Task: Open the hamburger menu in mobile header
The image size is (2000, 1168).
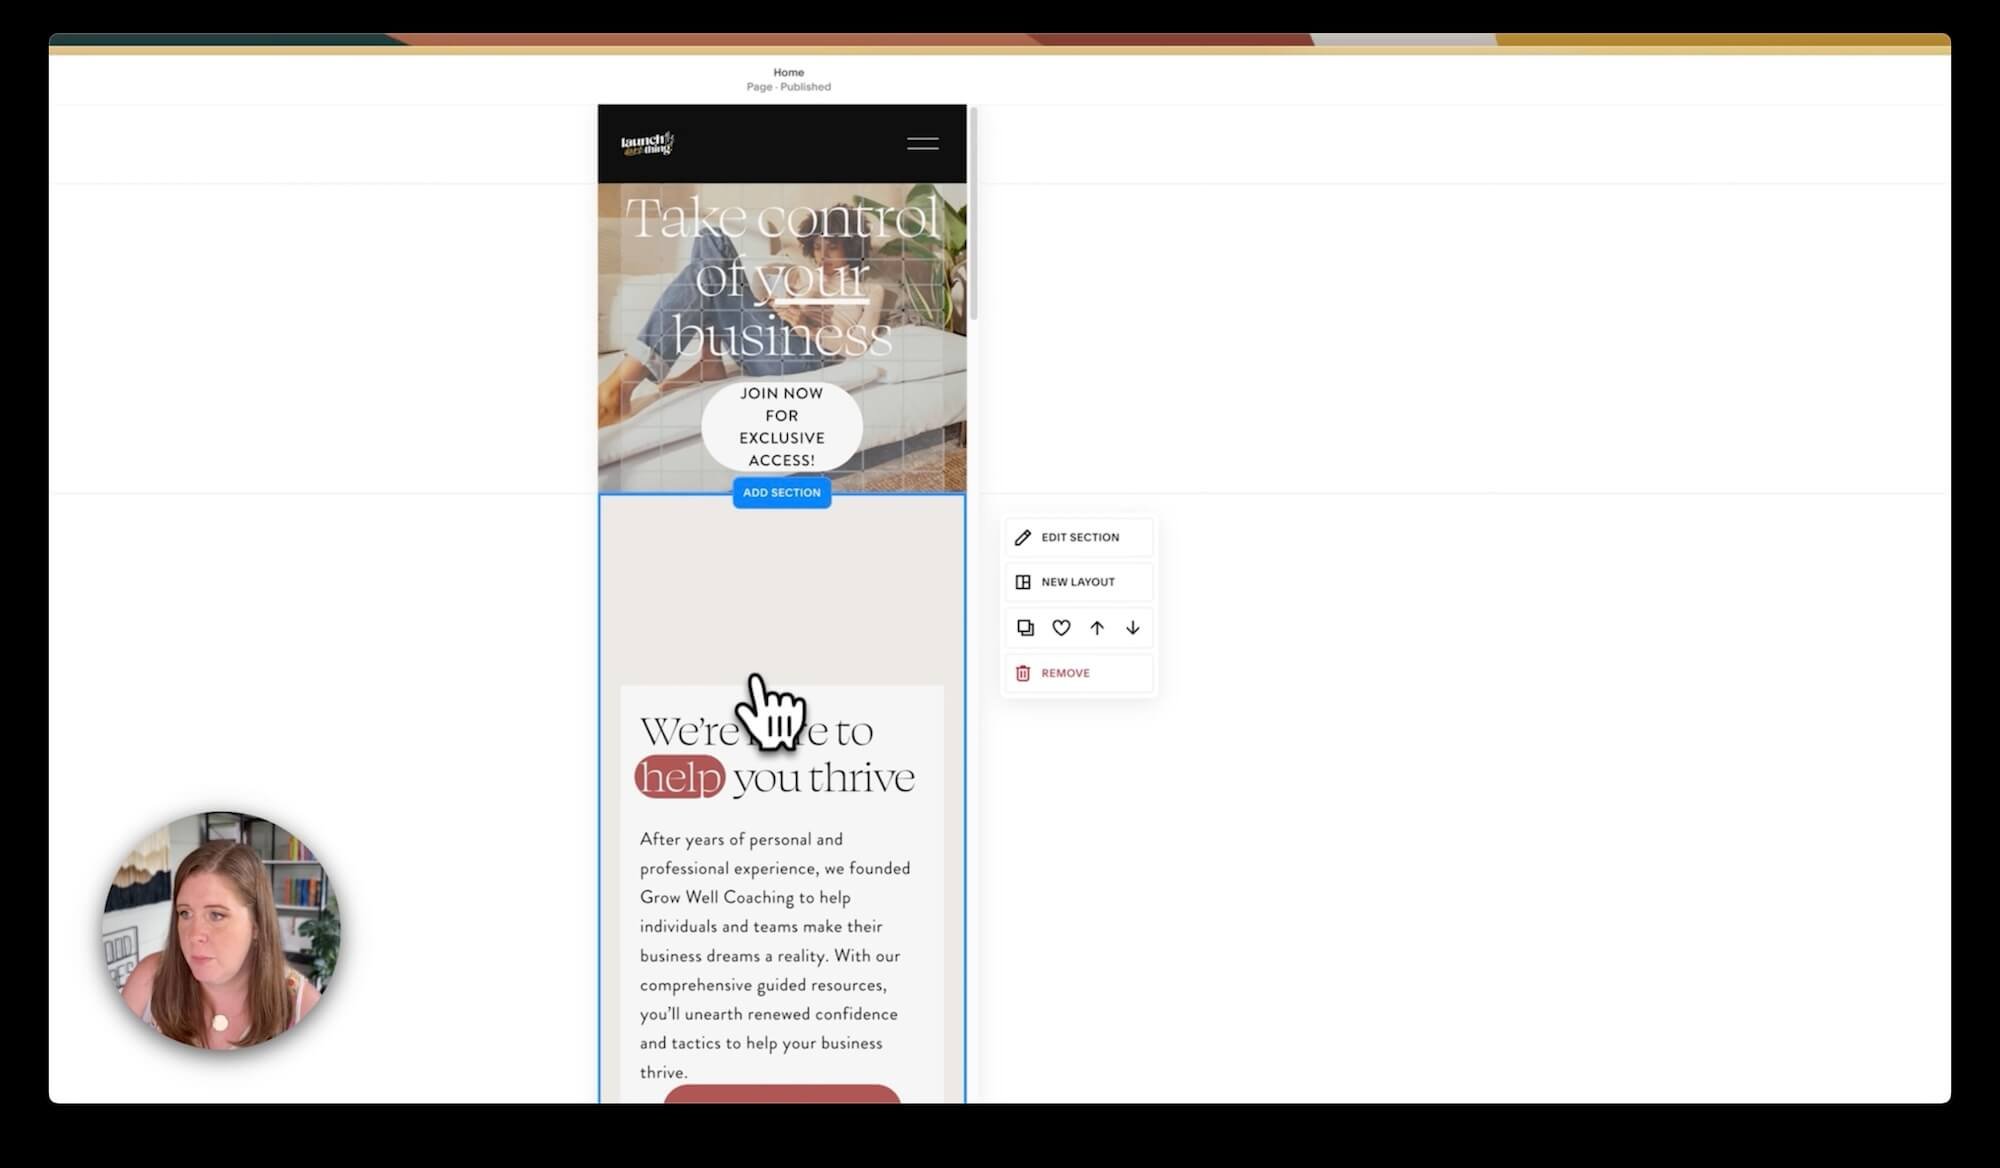Action: [922, 144]
